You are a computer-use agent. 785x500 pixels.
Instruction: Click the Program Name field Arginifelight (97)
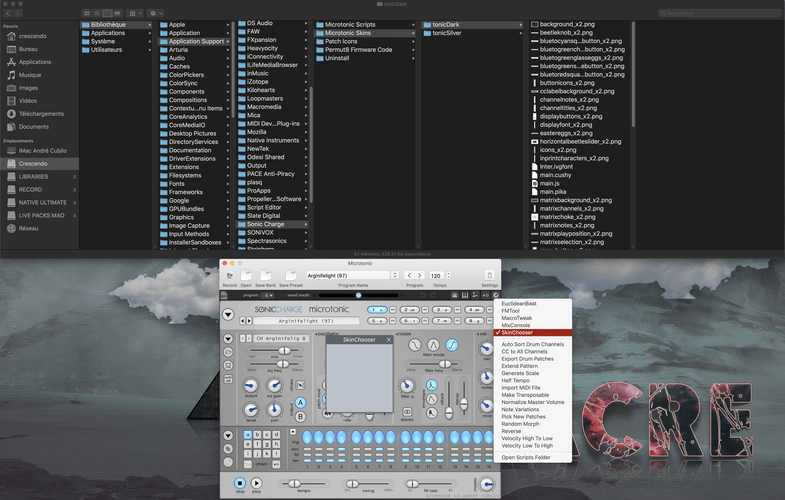348,275
